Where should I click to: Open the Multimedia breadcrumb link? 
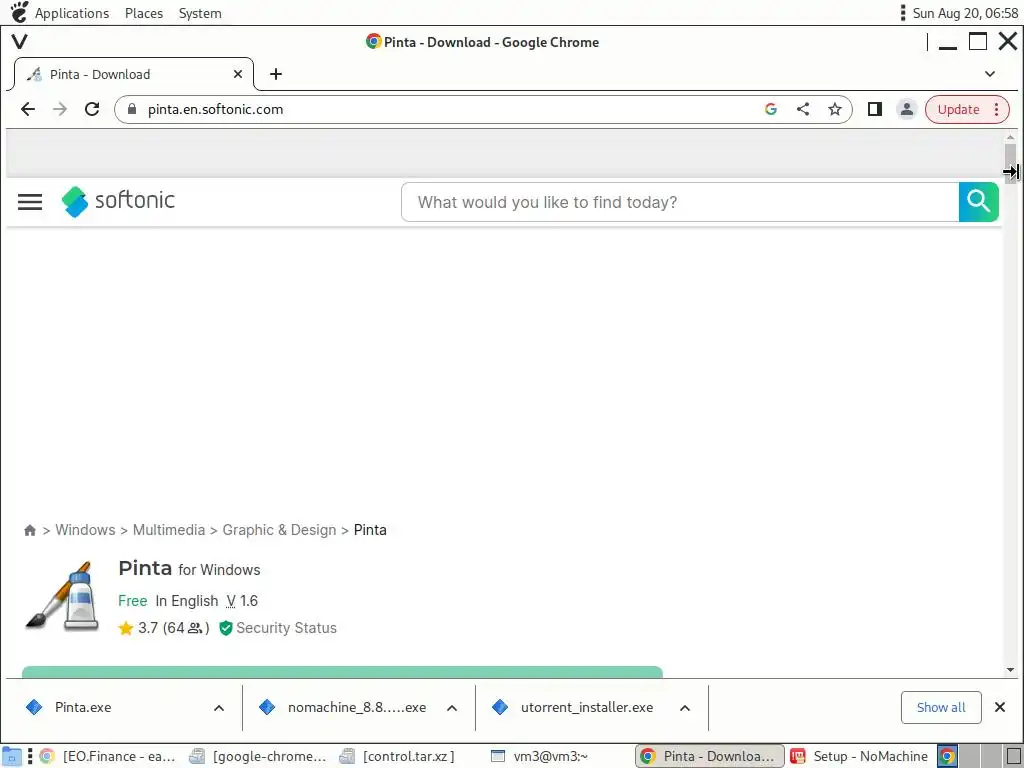tap(168, 530)
